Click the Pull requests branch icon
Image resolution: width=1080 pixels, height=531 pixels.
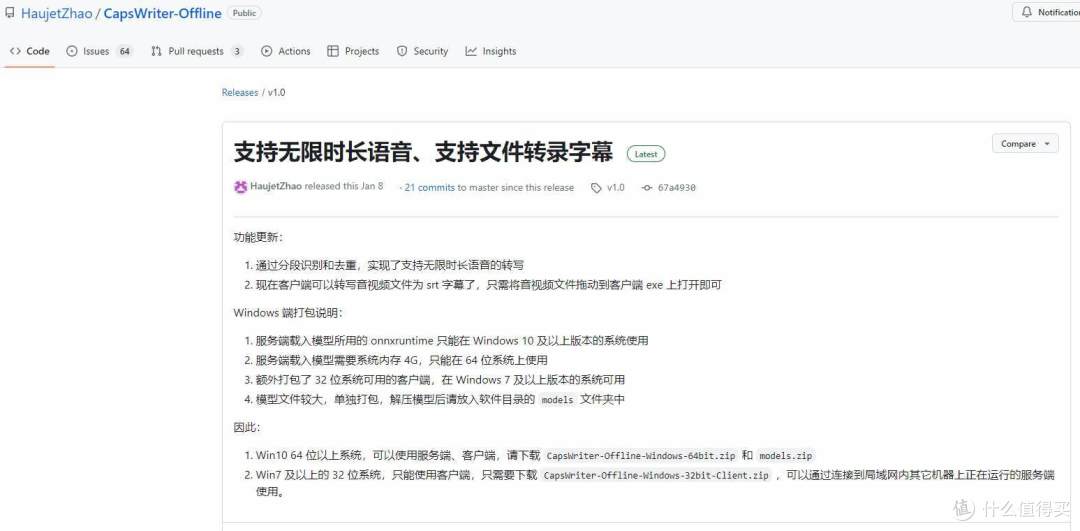(156, 51)
